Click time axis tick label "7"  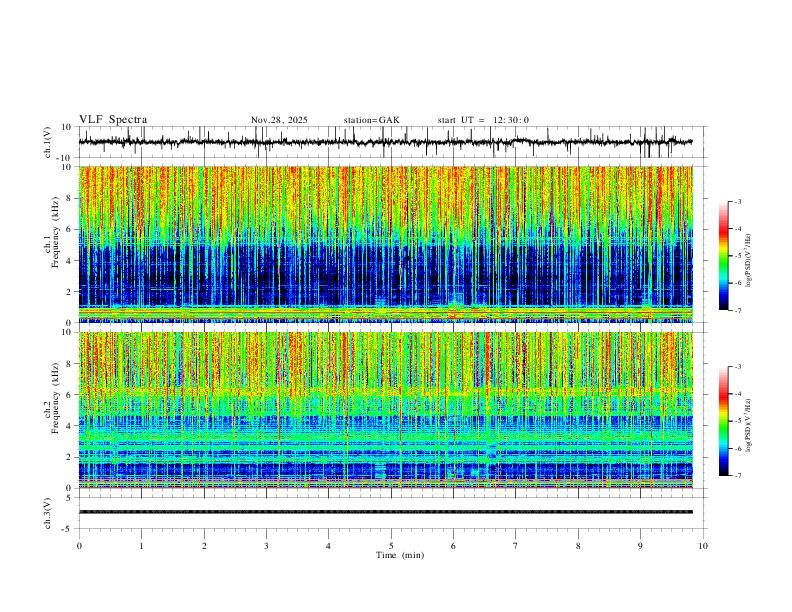tap(516, 546)
